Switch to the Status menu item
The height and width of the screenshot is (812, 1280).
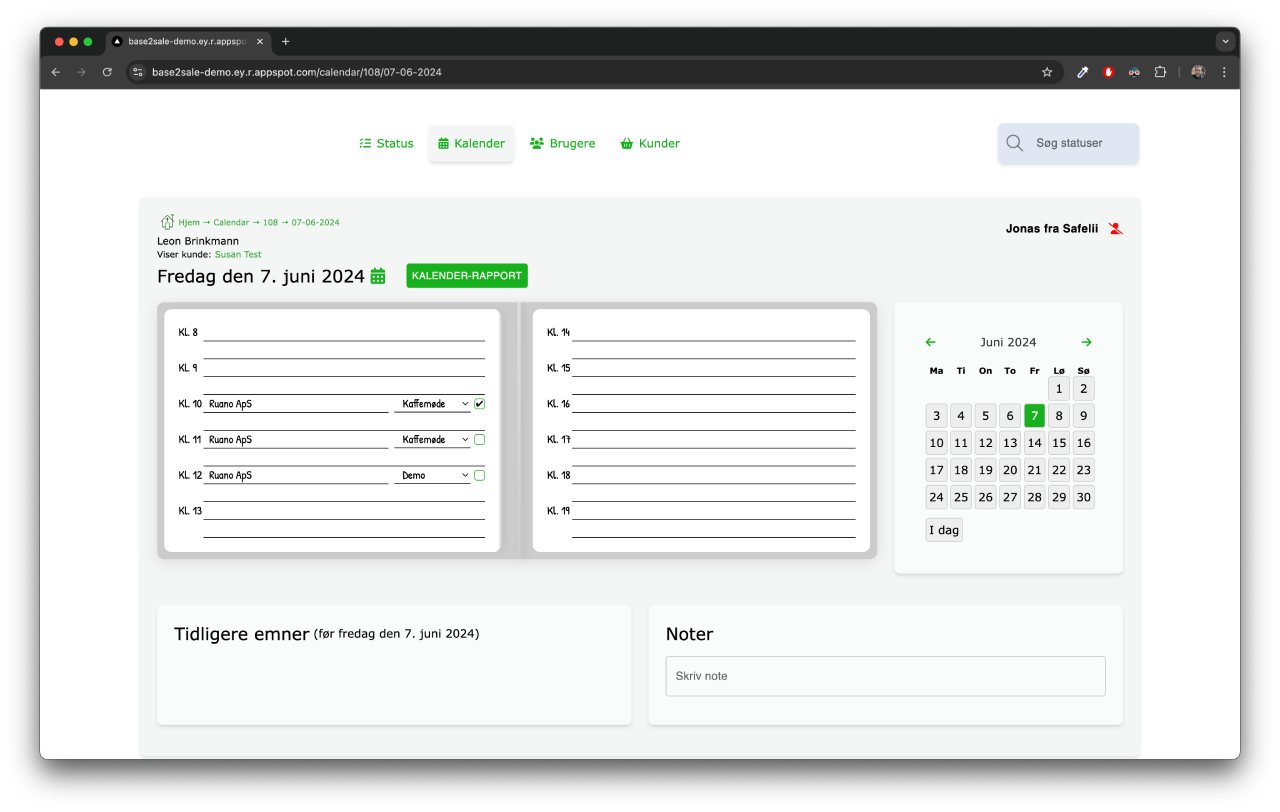386,144
